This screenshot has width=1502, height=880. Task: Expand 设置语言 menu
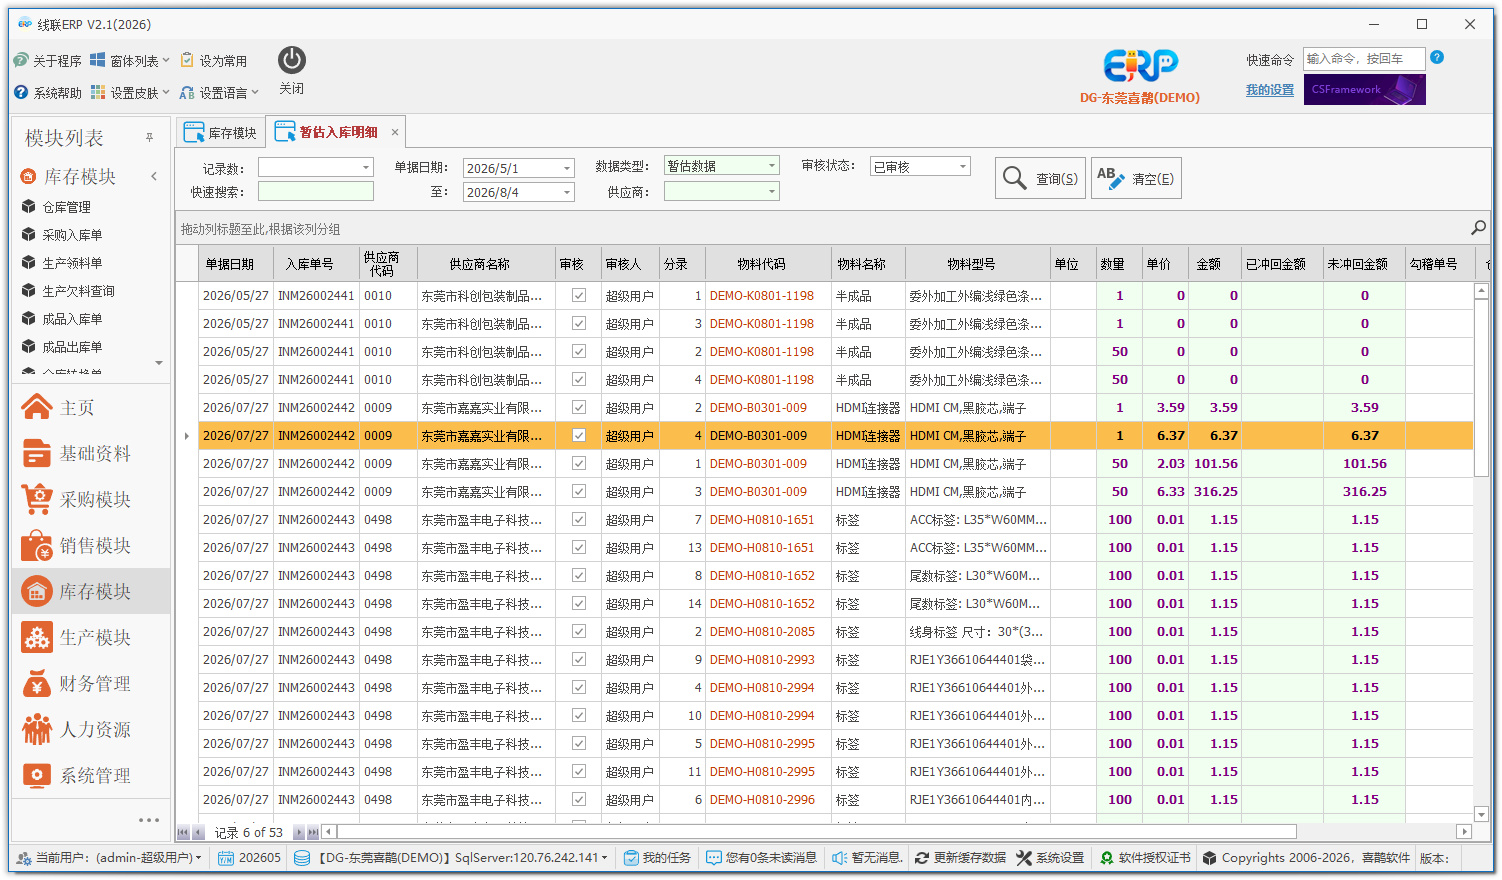pos(219,92)
